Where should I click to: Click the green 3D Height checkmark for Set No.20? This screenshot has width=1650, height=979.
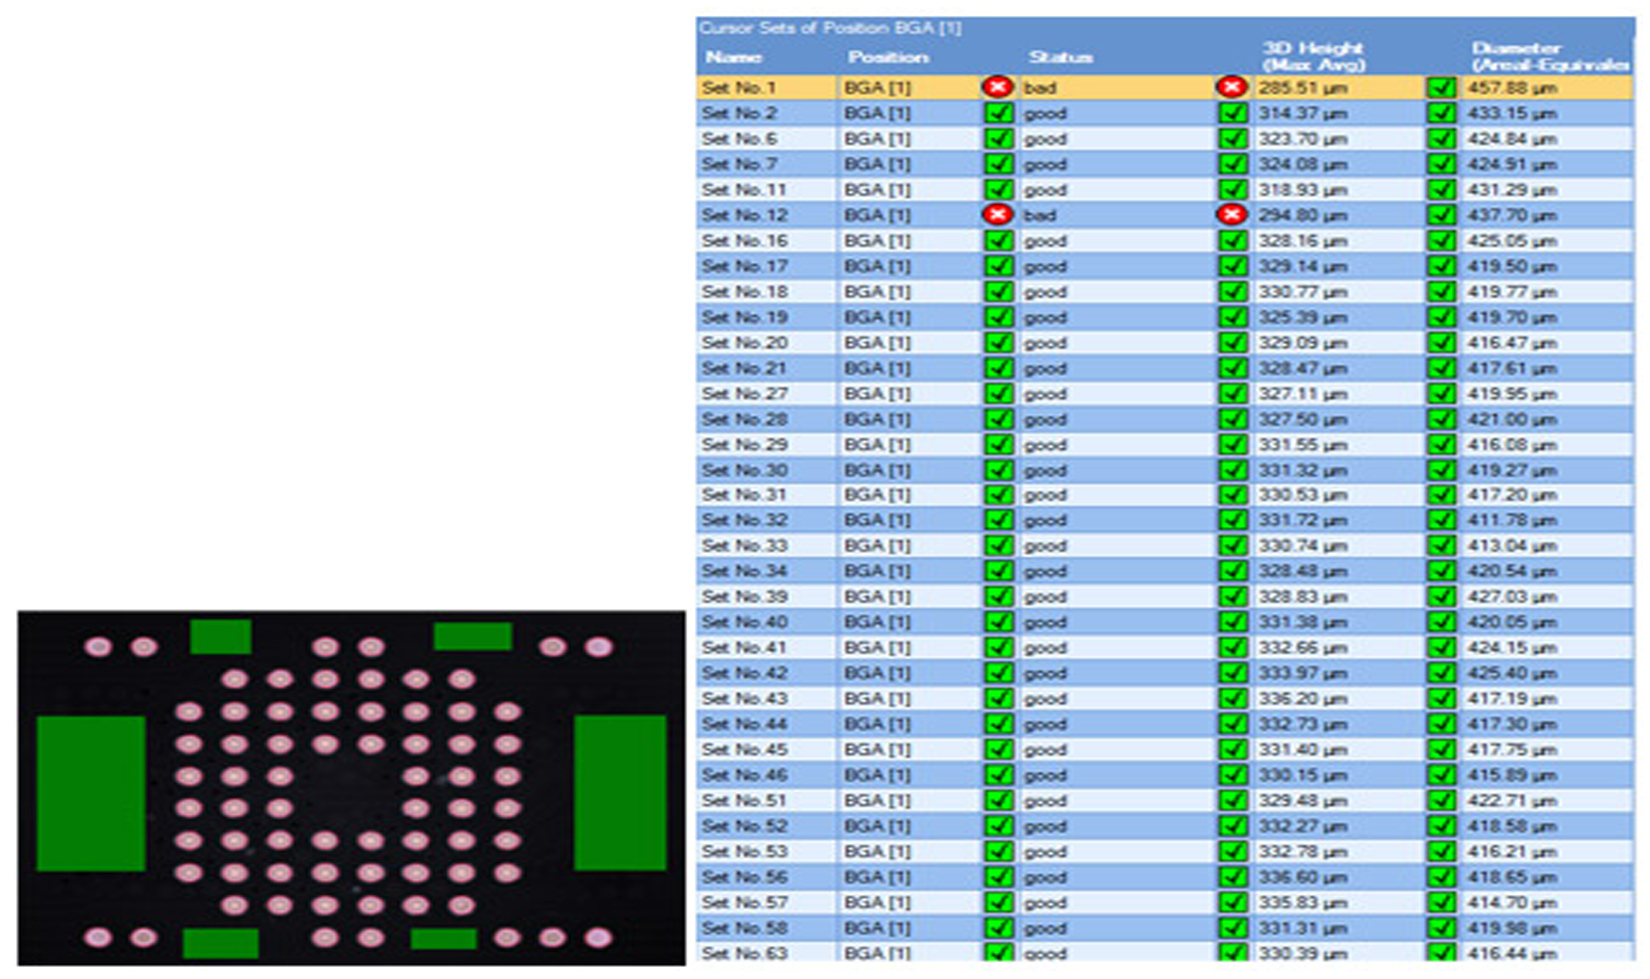(x=1233, y=343)
